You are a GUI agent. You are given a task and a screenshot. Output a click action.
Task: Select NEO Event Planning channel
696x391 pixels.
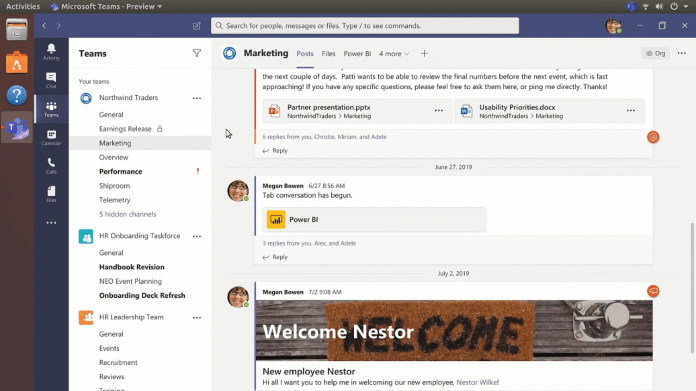[130, 281]
